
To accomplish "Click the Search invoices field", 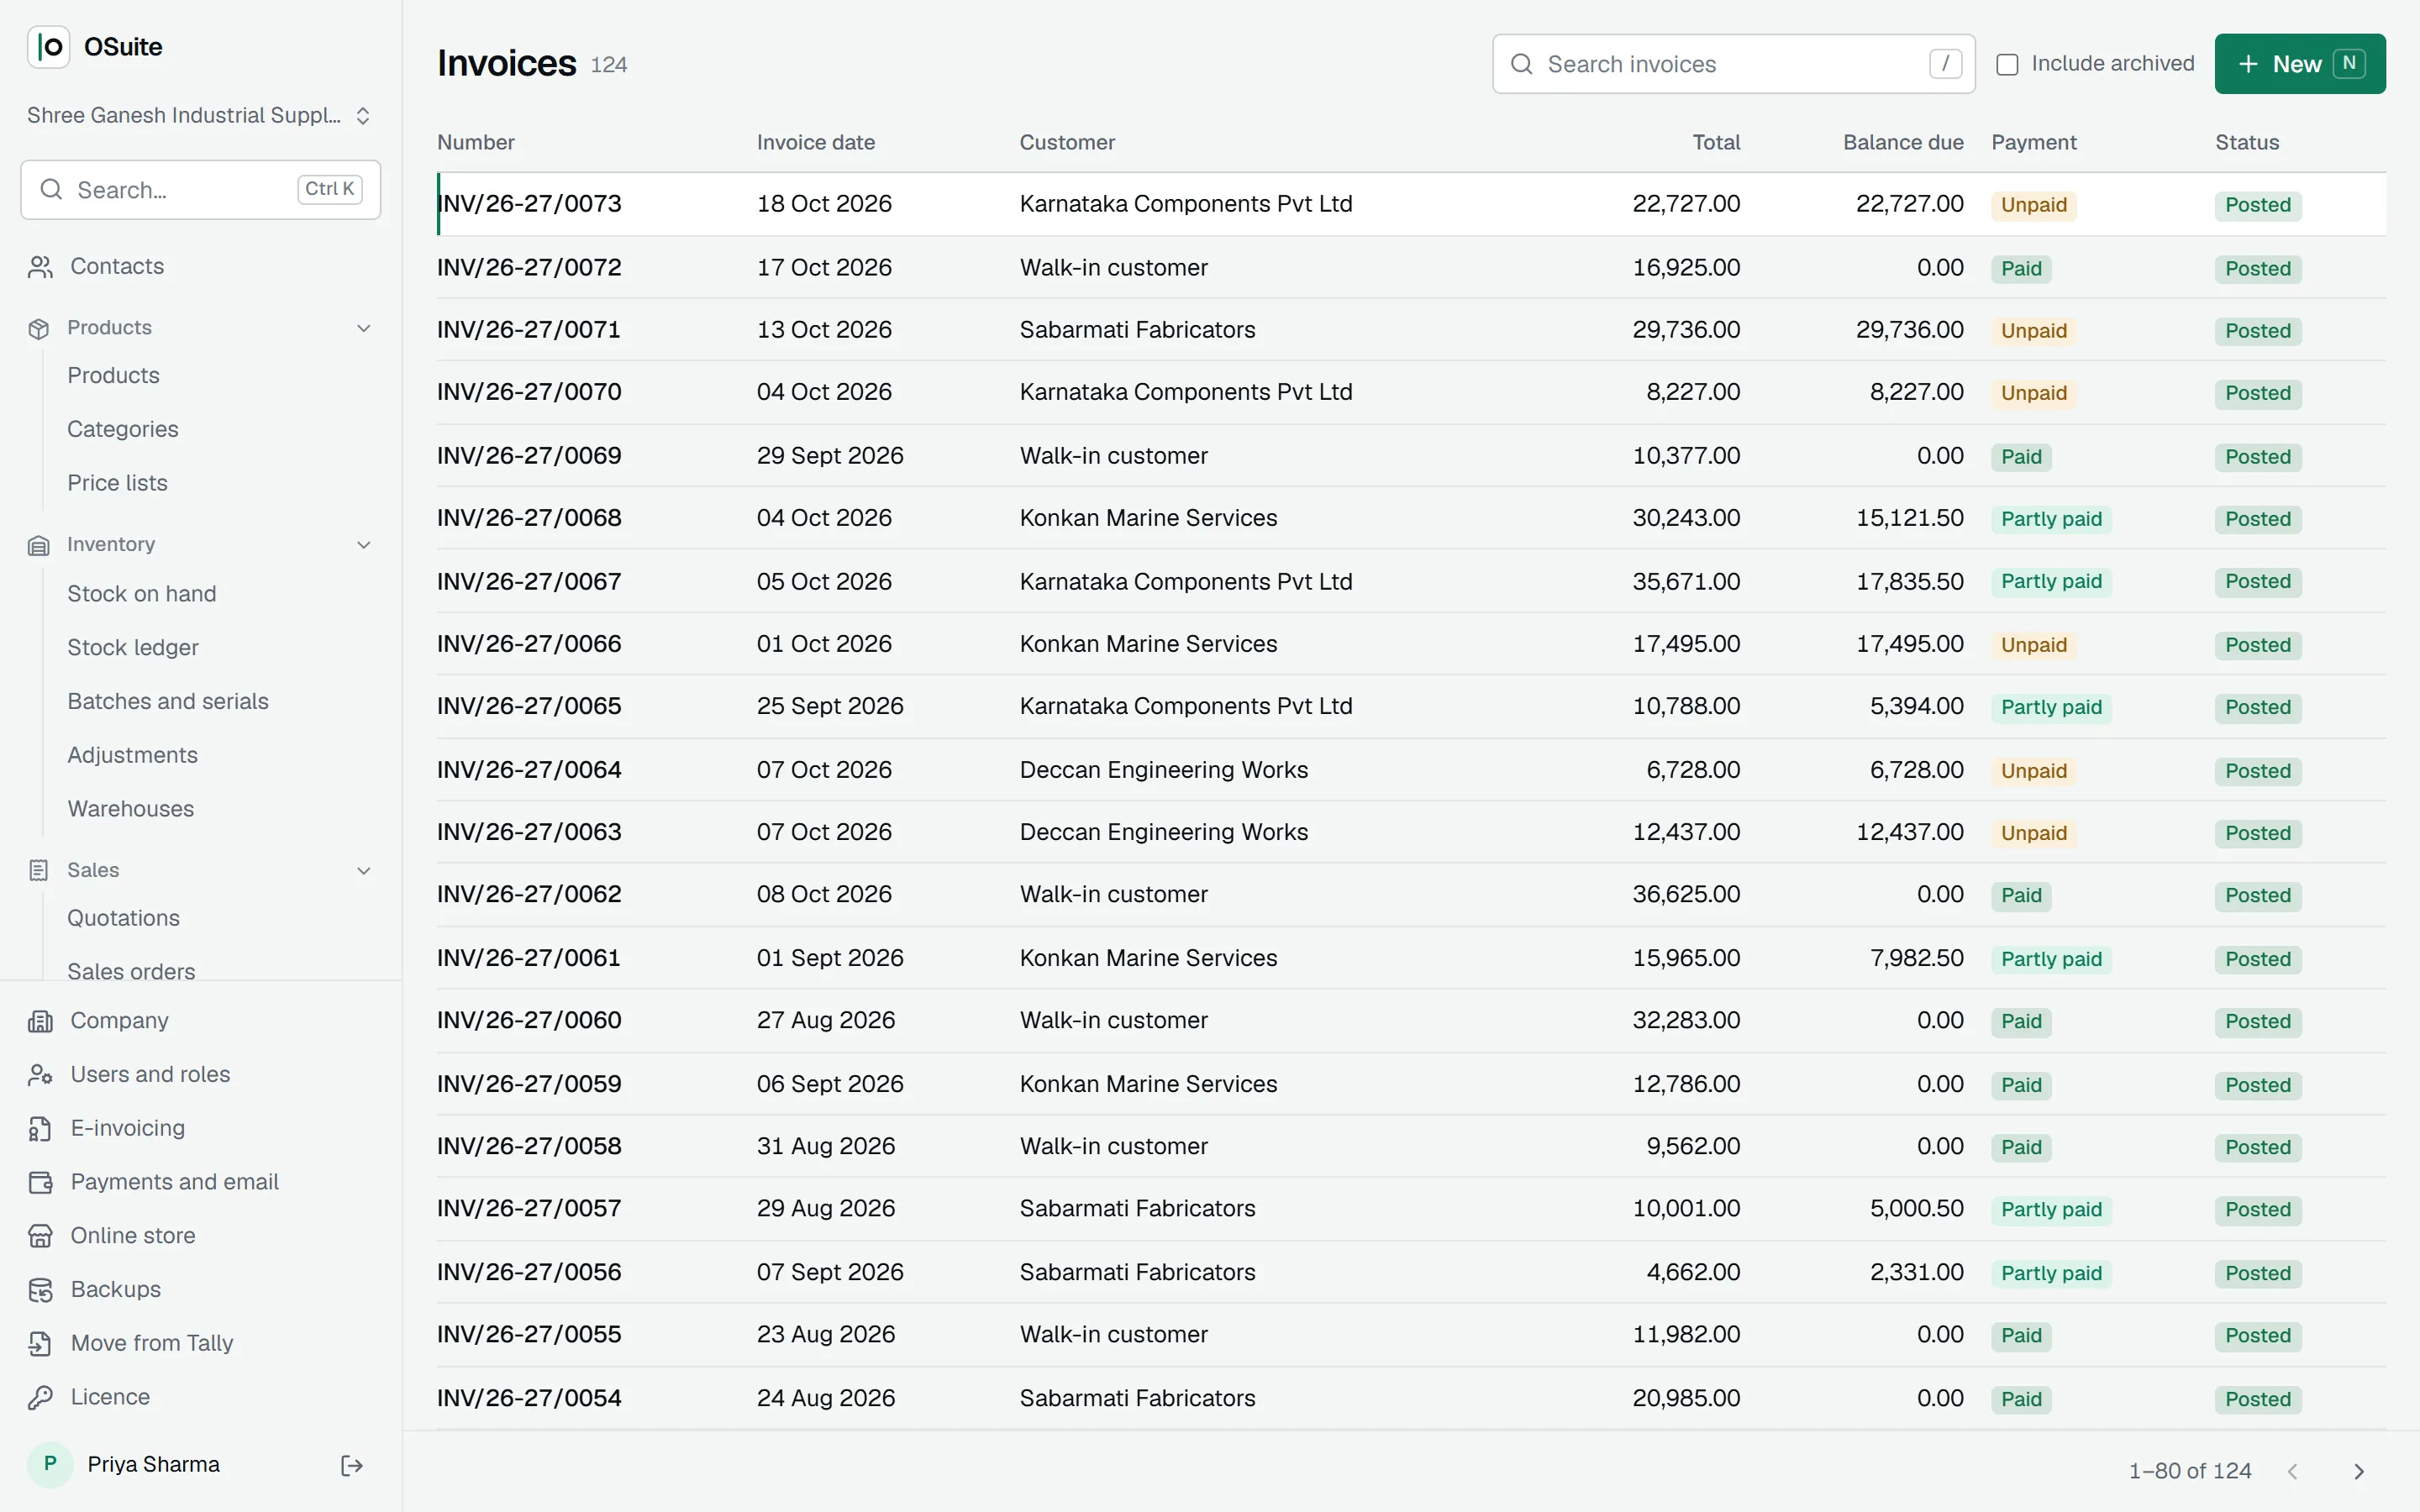I will (1733, 64).
